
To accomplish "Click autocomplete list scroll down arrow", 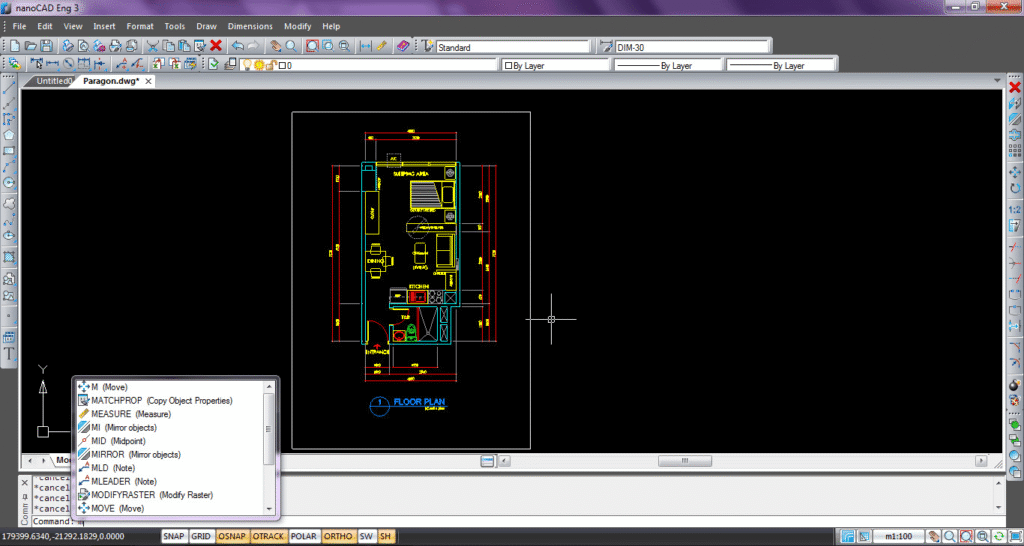I will pyautogui.click(x=268, y=509).
